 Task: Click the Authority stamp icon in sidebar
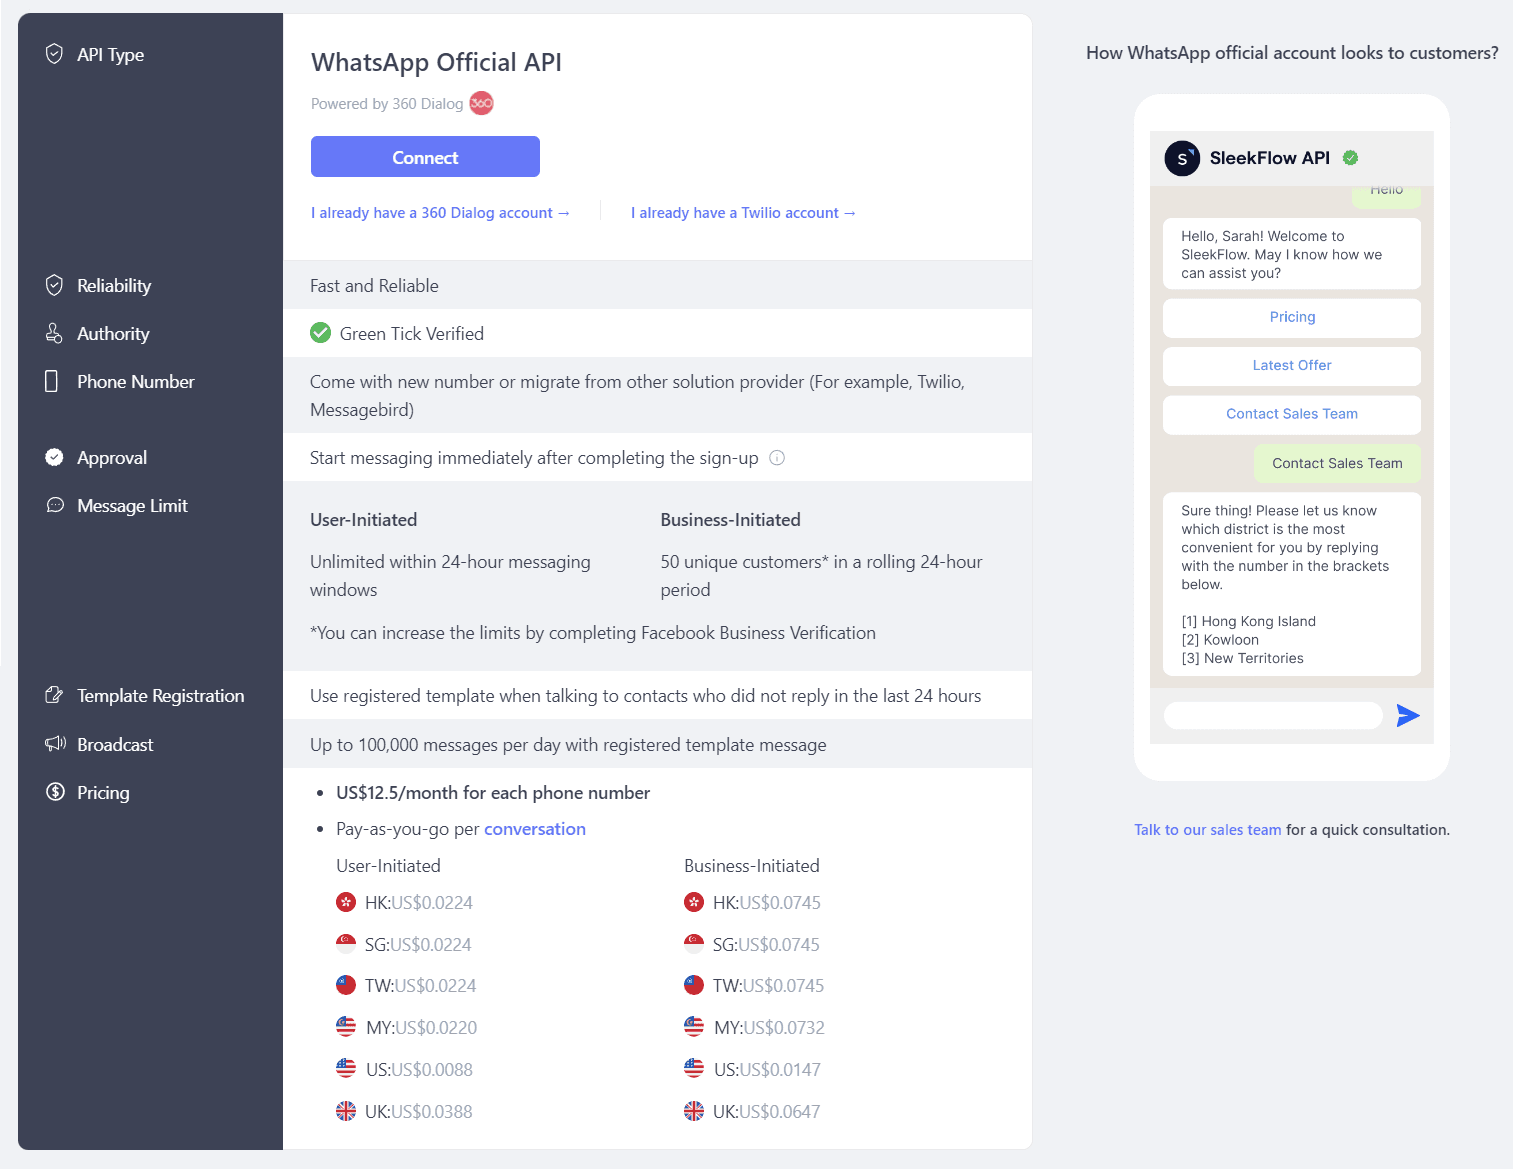54,333
